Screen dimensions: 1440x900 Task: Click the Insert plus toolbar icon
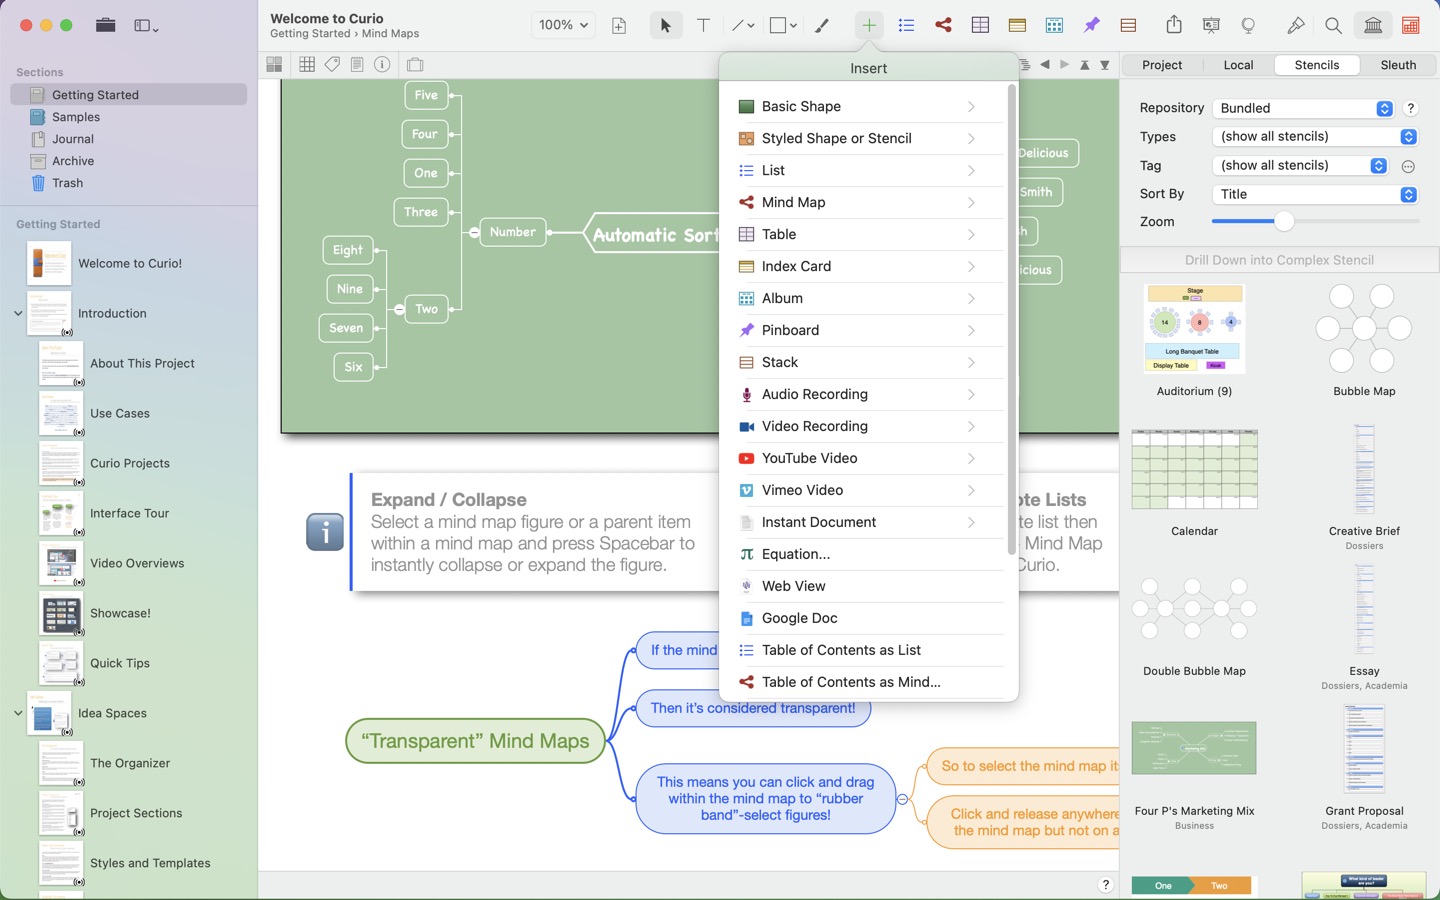click(868, 26)
